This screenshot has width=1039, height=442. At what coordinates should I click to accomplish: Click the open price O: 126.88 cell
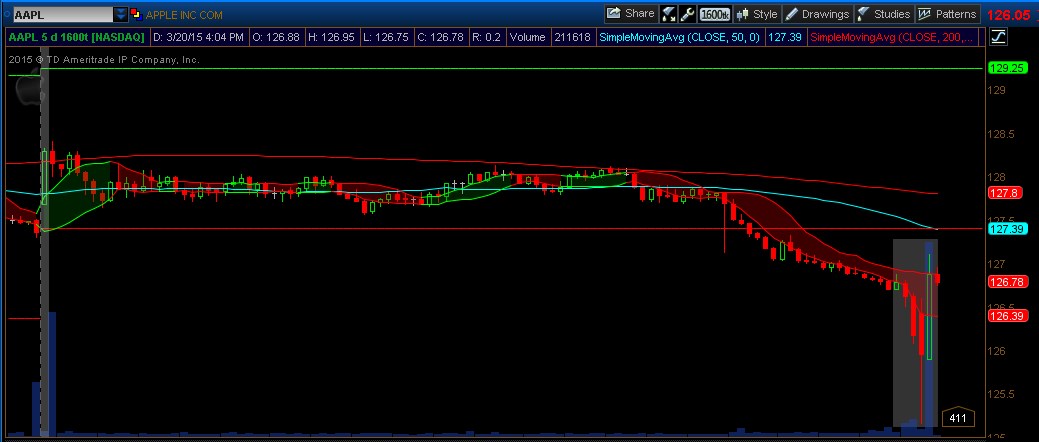tap(277, 38)
